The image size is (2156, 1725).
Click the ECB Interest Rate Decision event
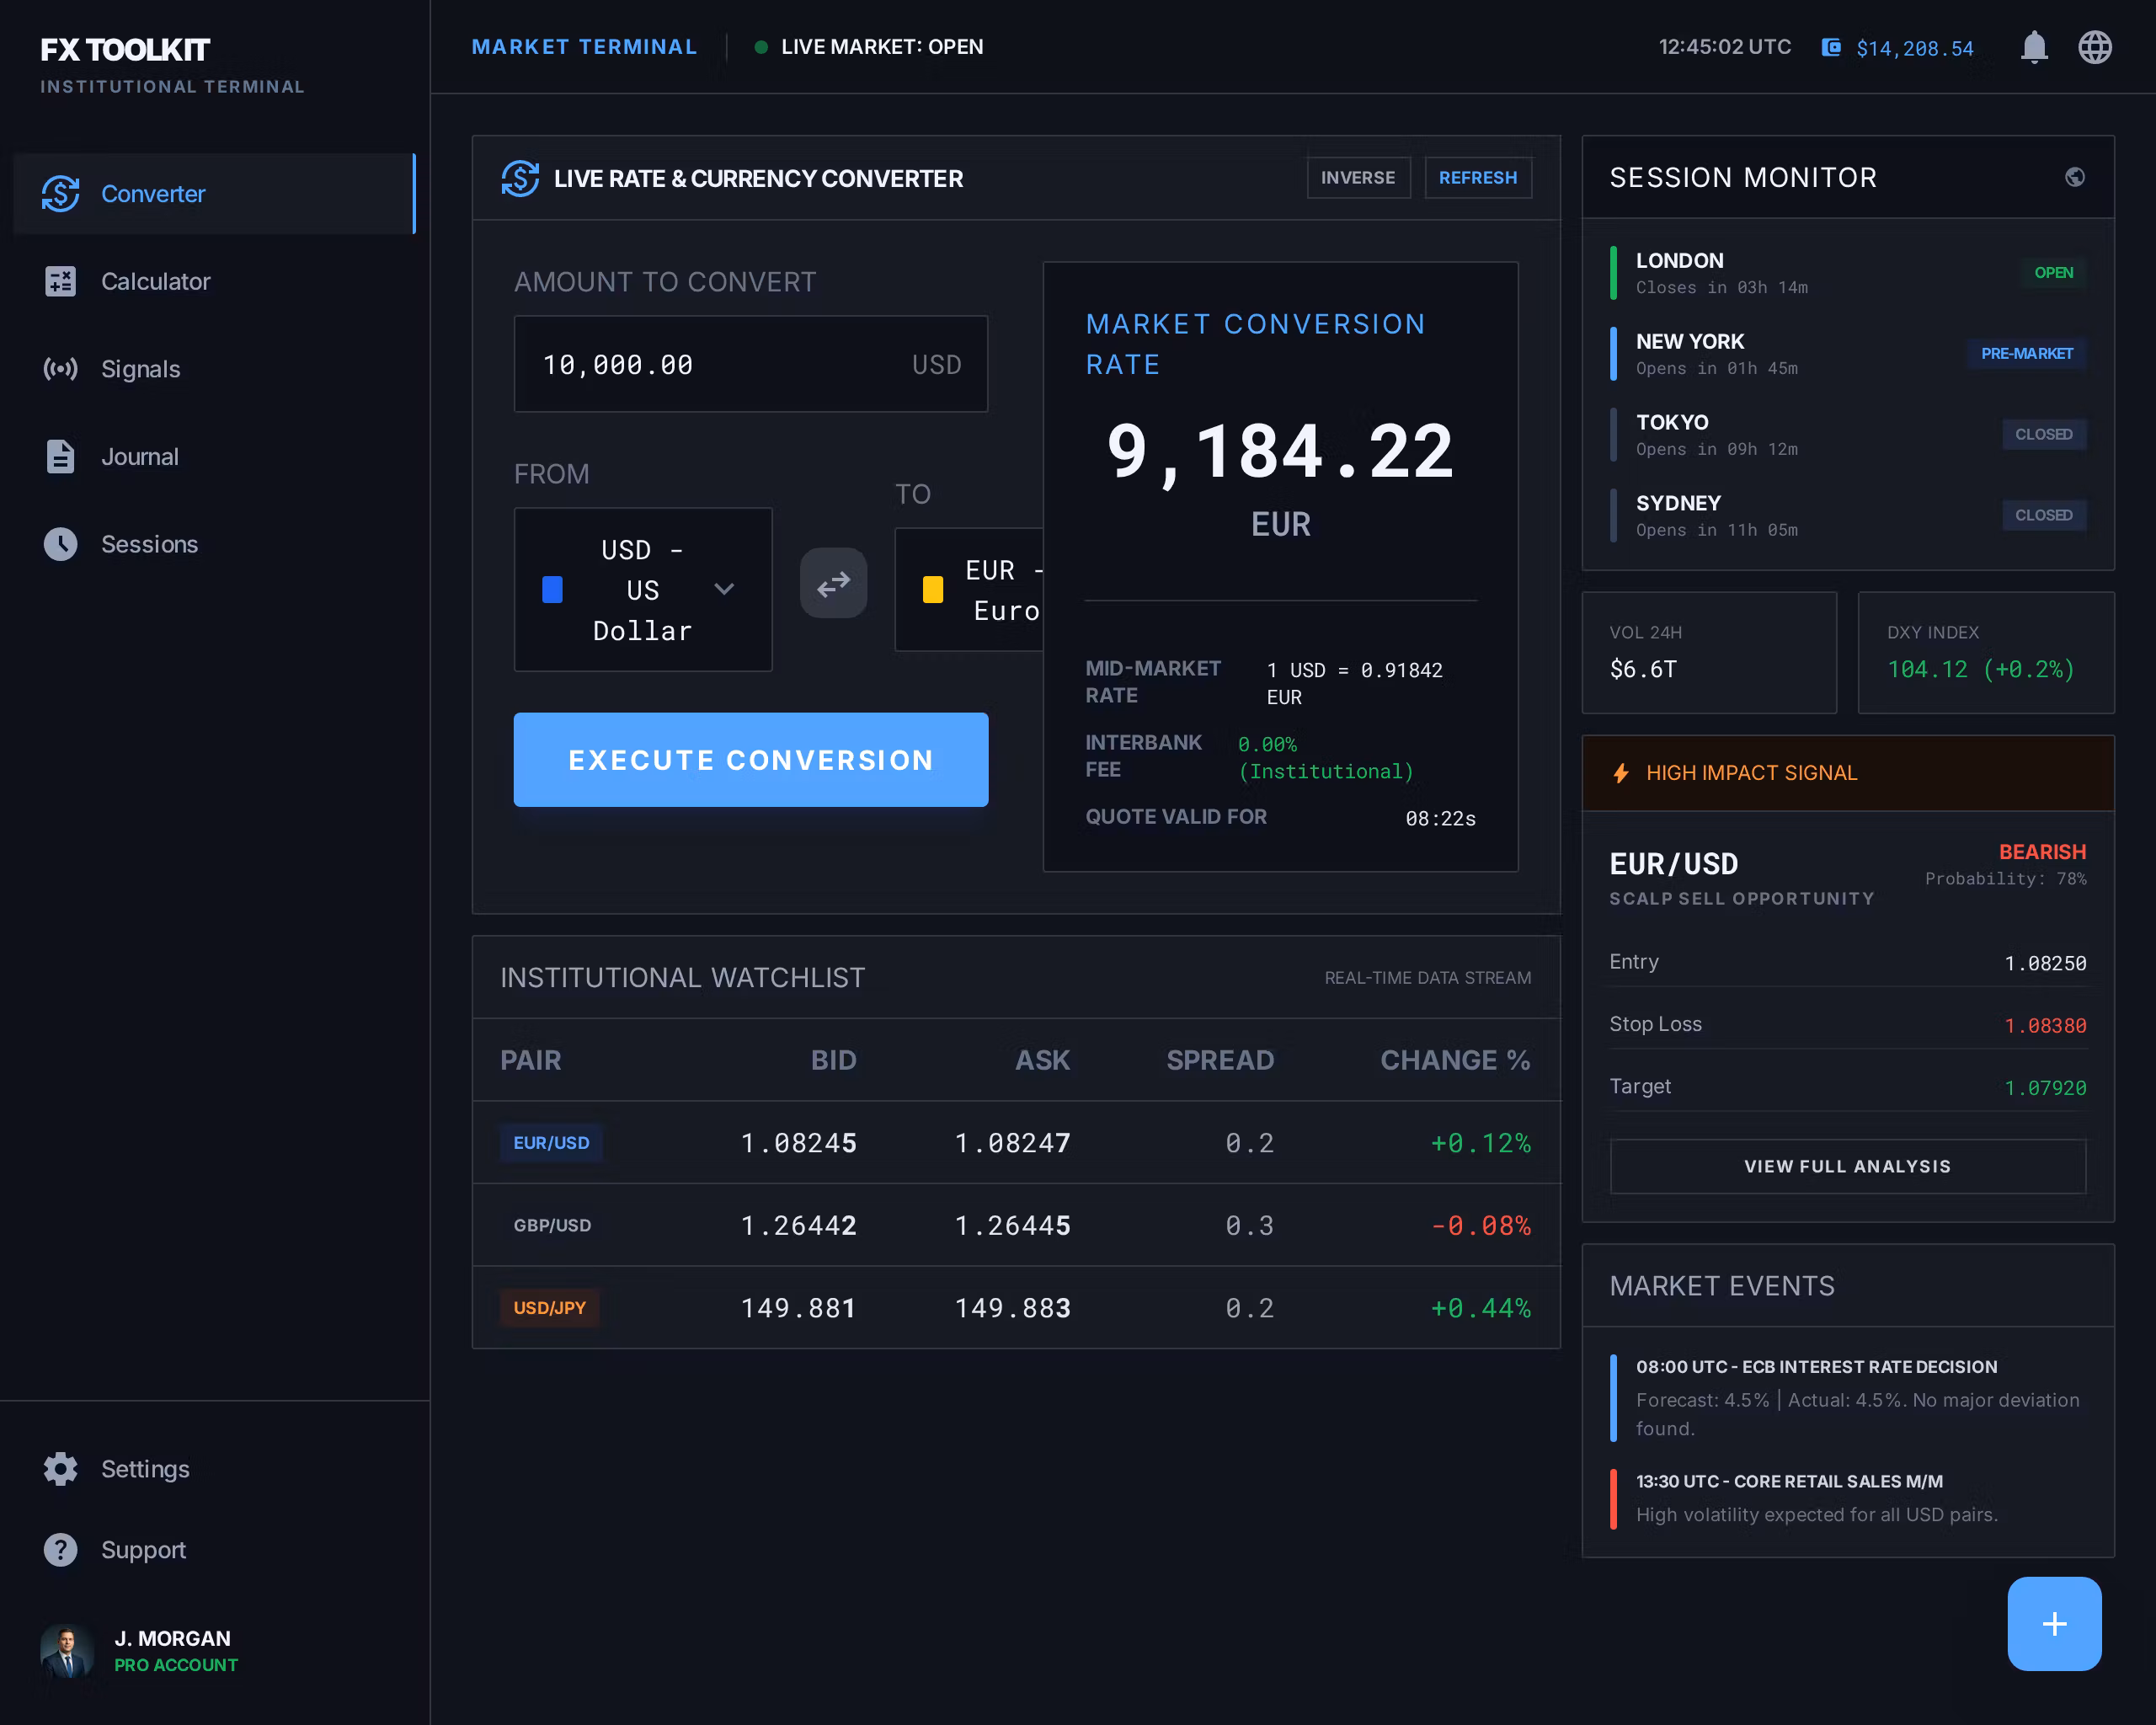click(1848, 1397)
